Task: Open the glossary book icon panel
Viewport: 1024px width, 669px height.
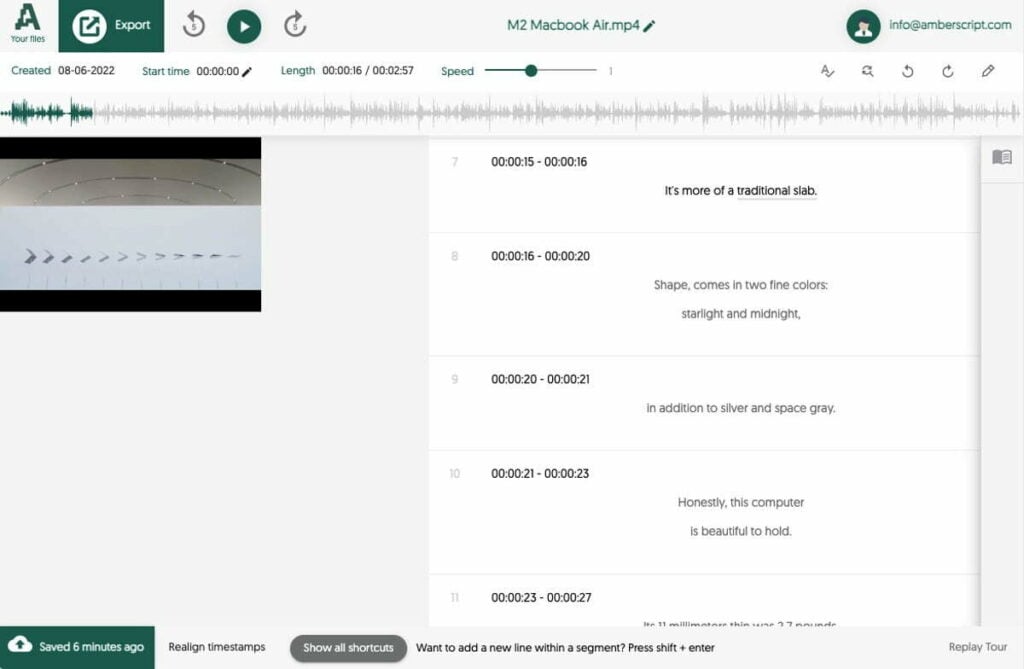Action: tap(1002, 157)
